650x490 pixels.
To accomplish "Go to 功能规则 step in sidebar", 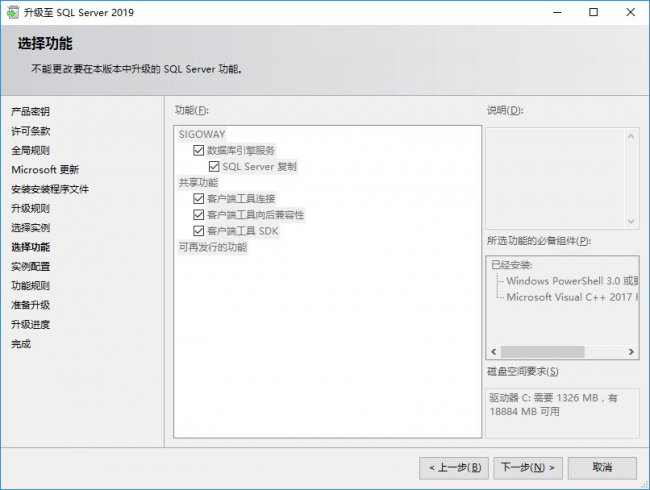I will pos(30,286).
